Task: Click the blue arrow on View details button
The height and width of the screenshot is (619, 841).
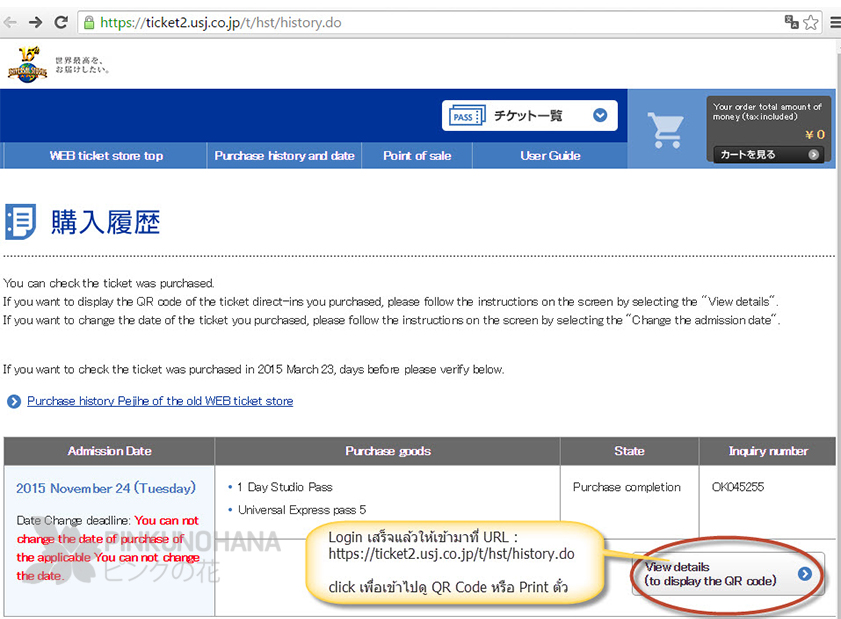Action: tap(804, 573)
